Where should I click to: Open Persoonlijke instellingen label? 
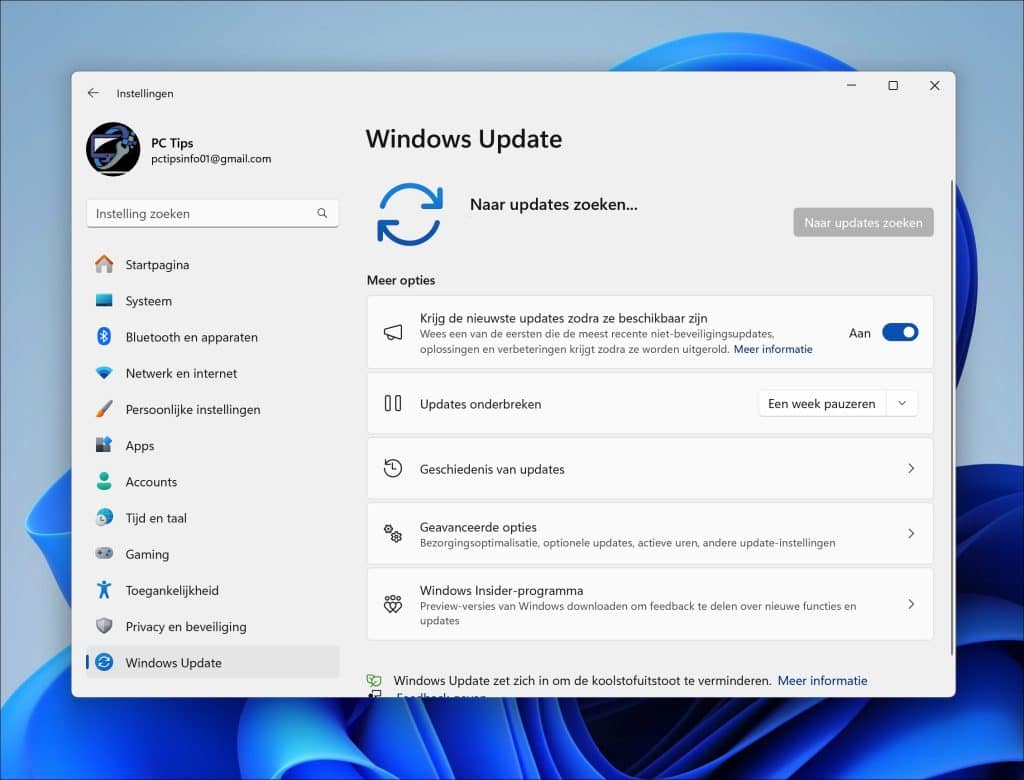(193, 410)
